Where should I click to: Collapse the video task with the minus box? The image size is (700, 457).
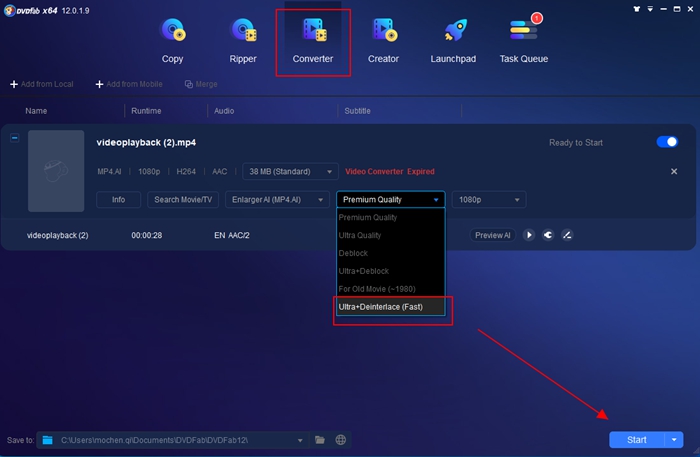[x=14, y=138]
